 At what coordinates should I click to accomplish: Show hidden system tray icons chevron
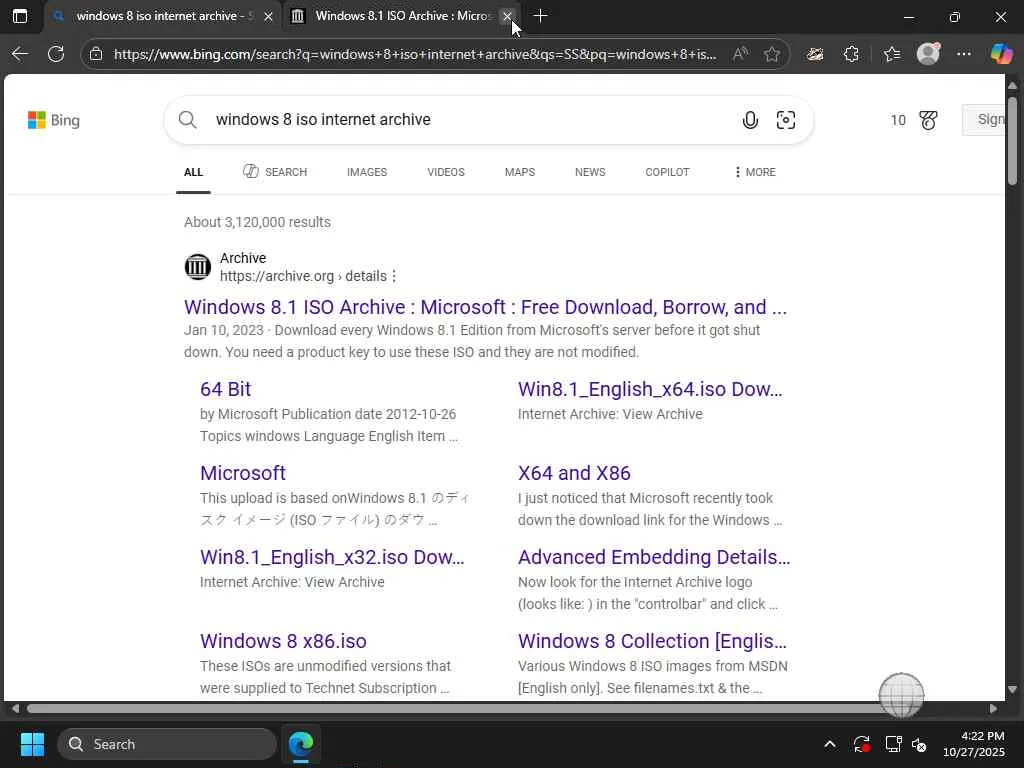[x=829, y=744]
